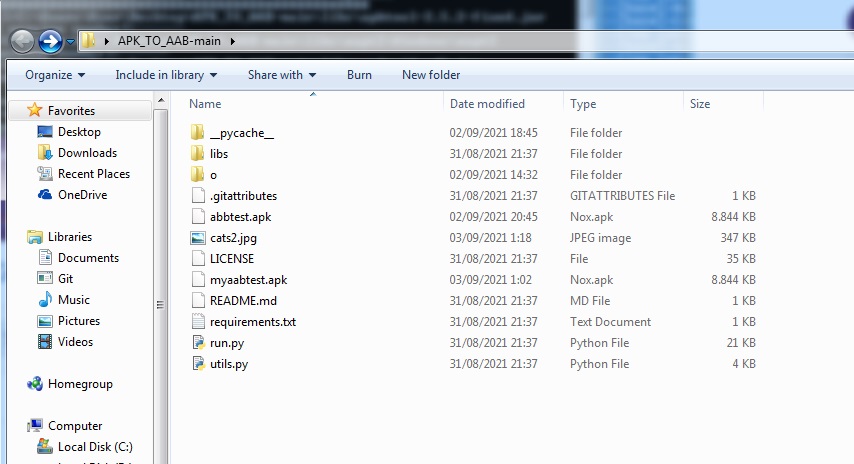Click the Forward navigation arrow button

click(x=51, y=41)
